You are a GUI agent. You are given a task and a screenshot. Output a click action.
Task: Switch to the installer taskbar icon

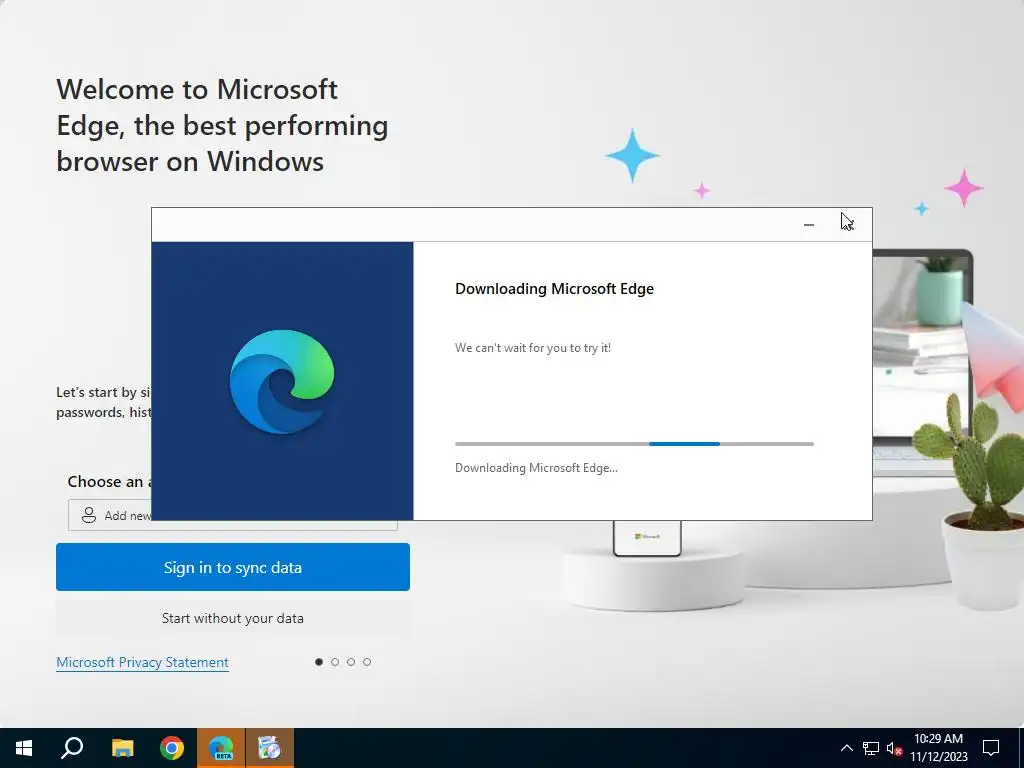(269, 748)
